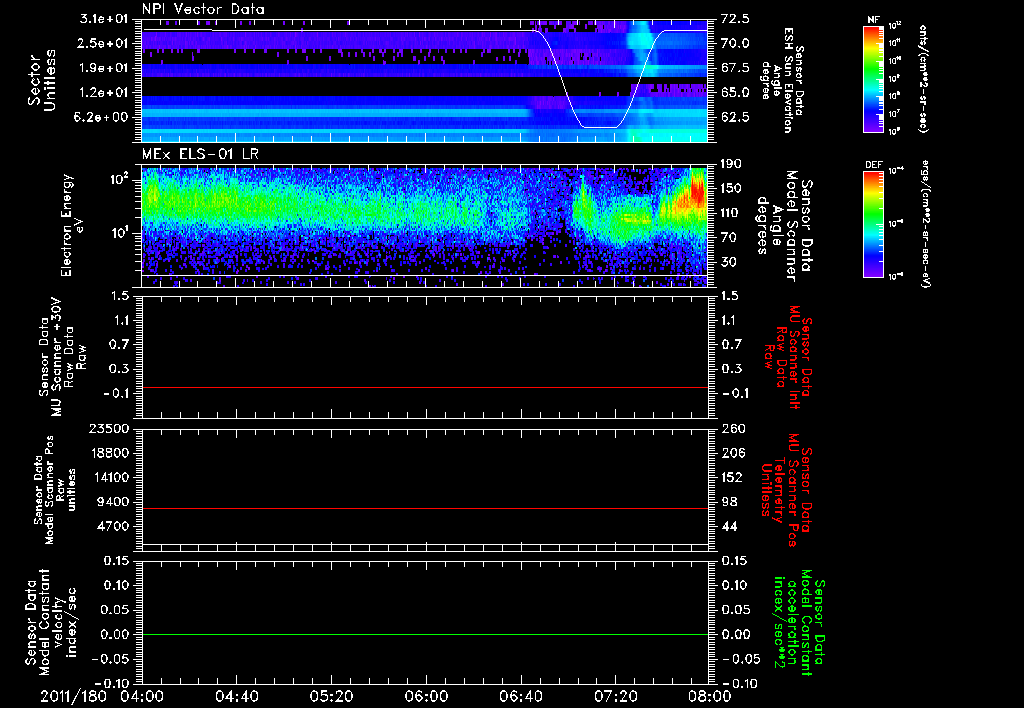
Task: Click the '04:40' time axis label
Action: point(237,697)
